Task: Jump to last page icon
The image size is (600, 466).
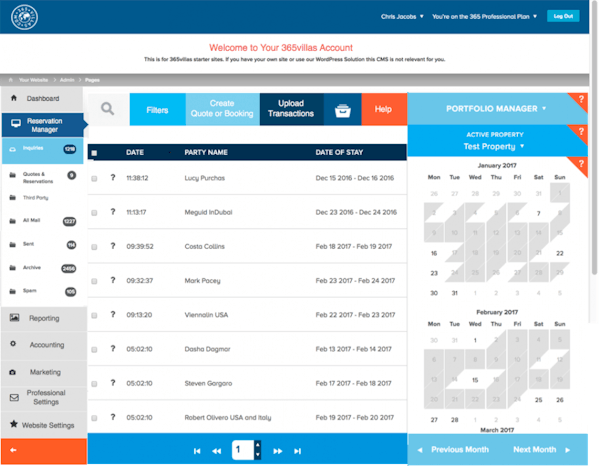Action: pyautogui.click(x=297, y=451)
